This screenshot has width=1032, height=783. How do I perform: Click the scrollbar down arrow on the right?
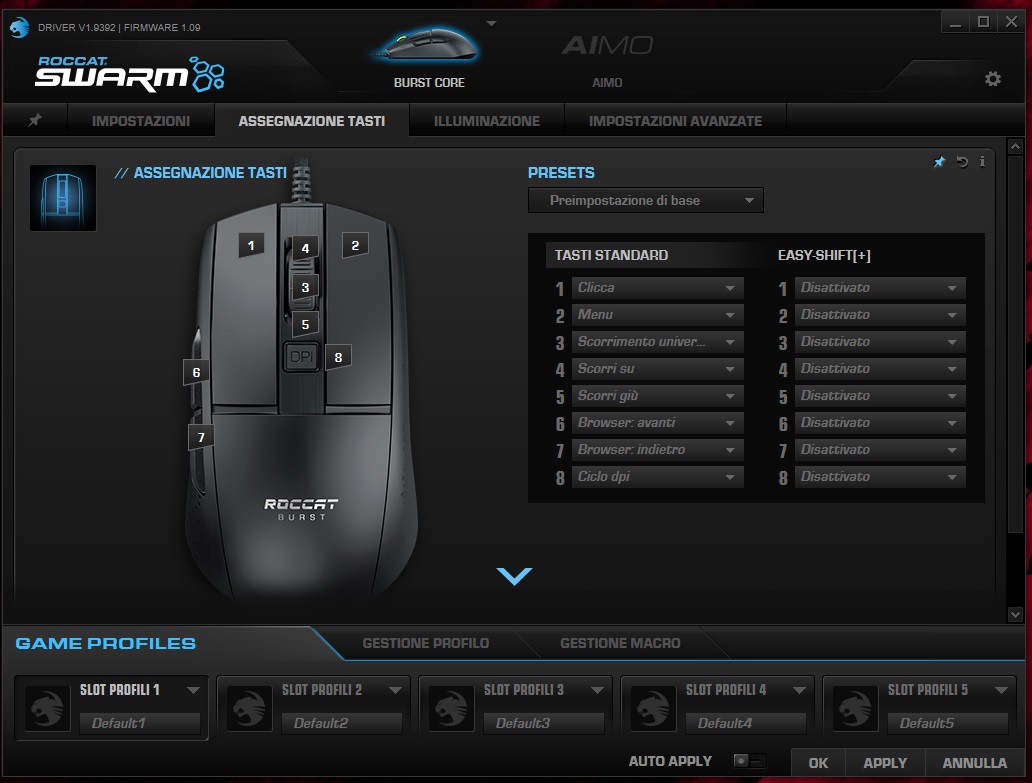point(1015,615)
